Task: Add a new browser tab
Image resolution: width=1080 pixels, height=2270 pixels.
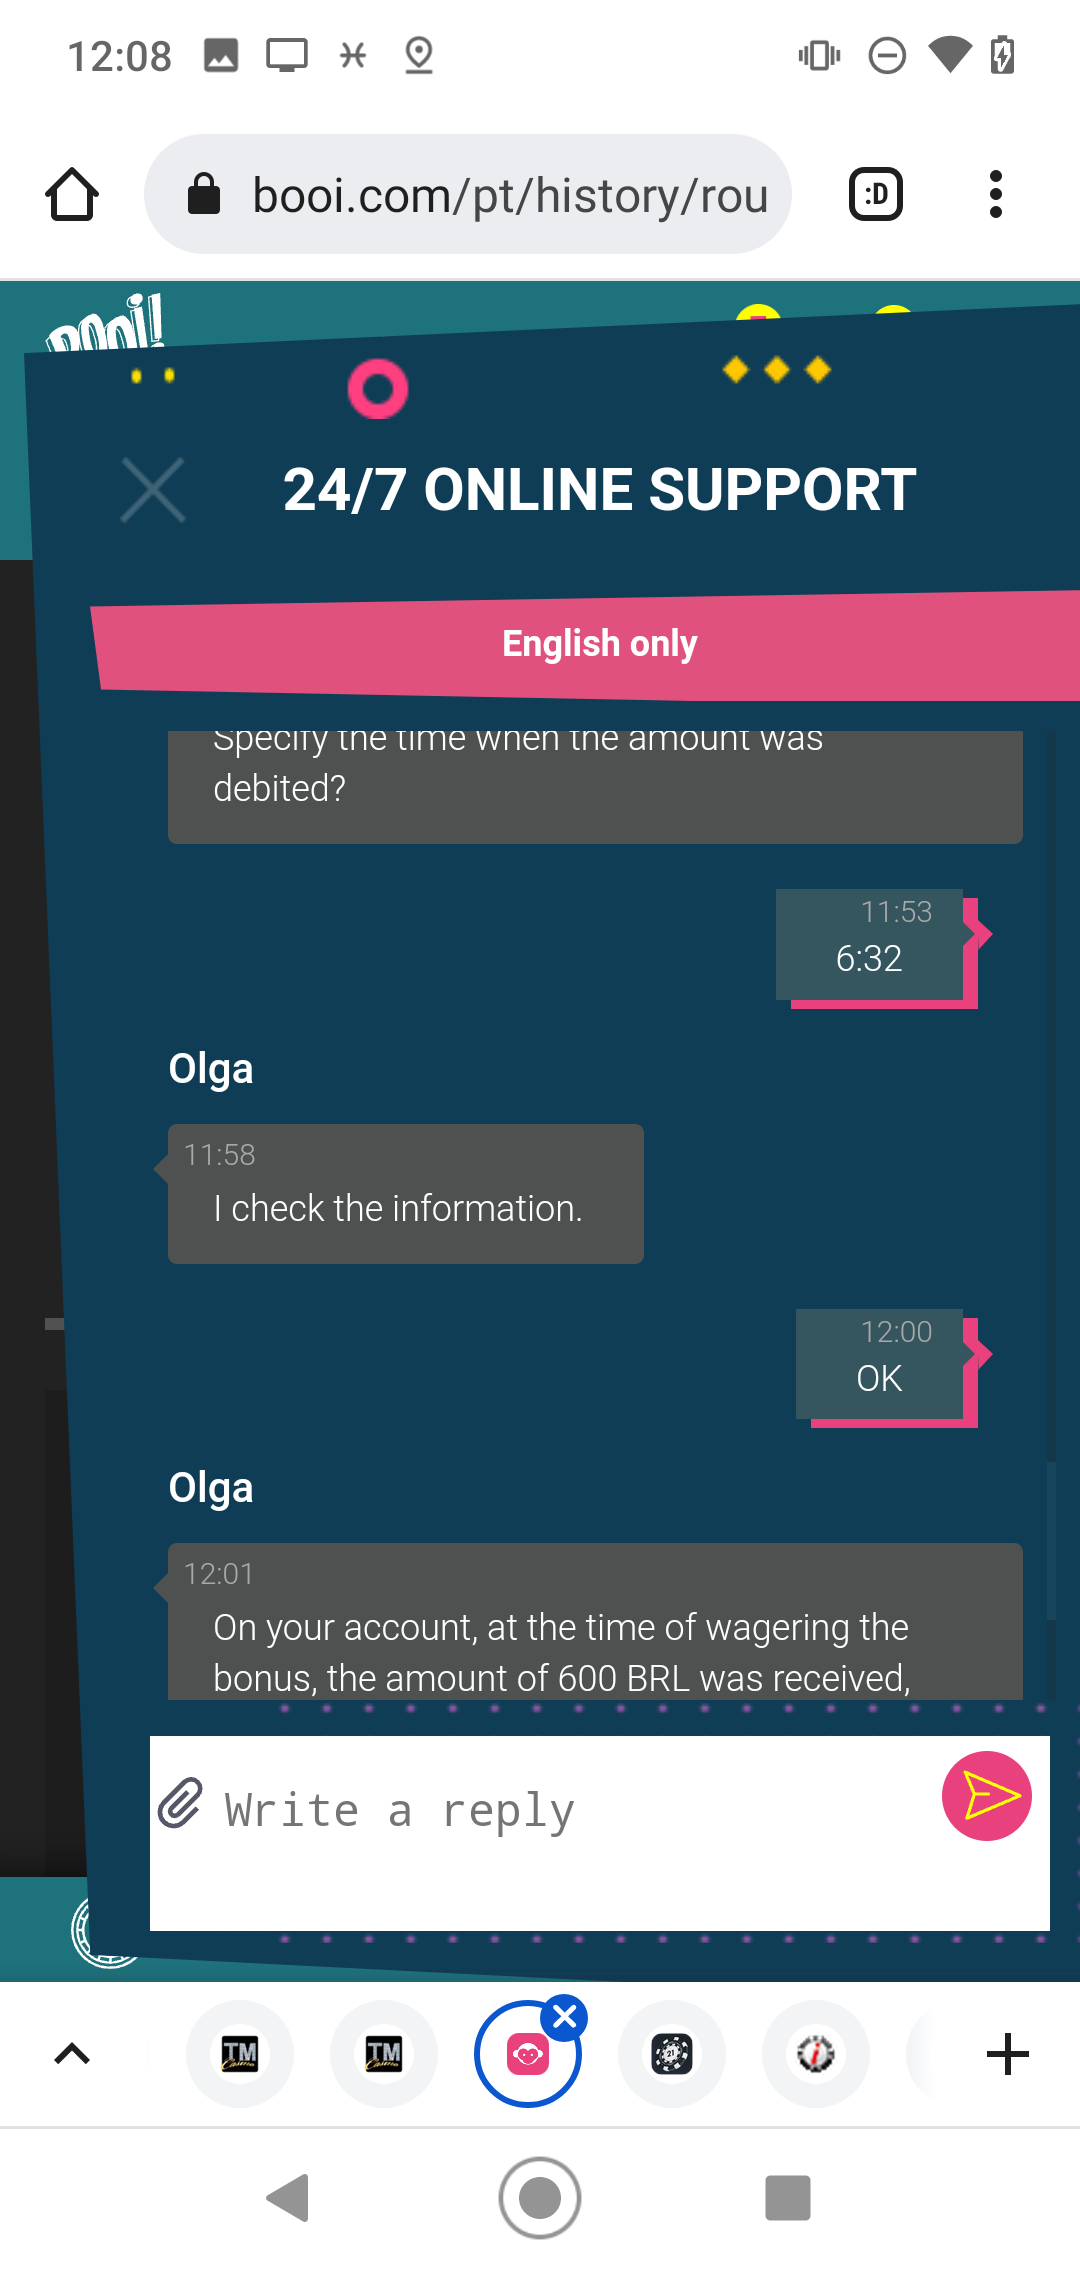Action: 1007,2054
